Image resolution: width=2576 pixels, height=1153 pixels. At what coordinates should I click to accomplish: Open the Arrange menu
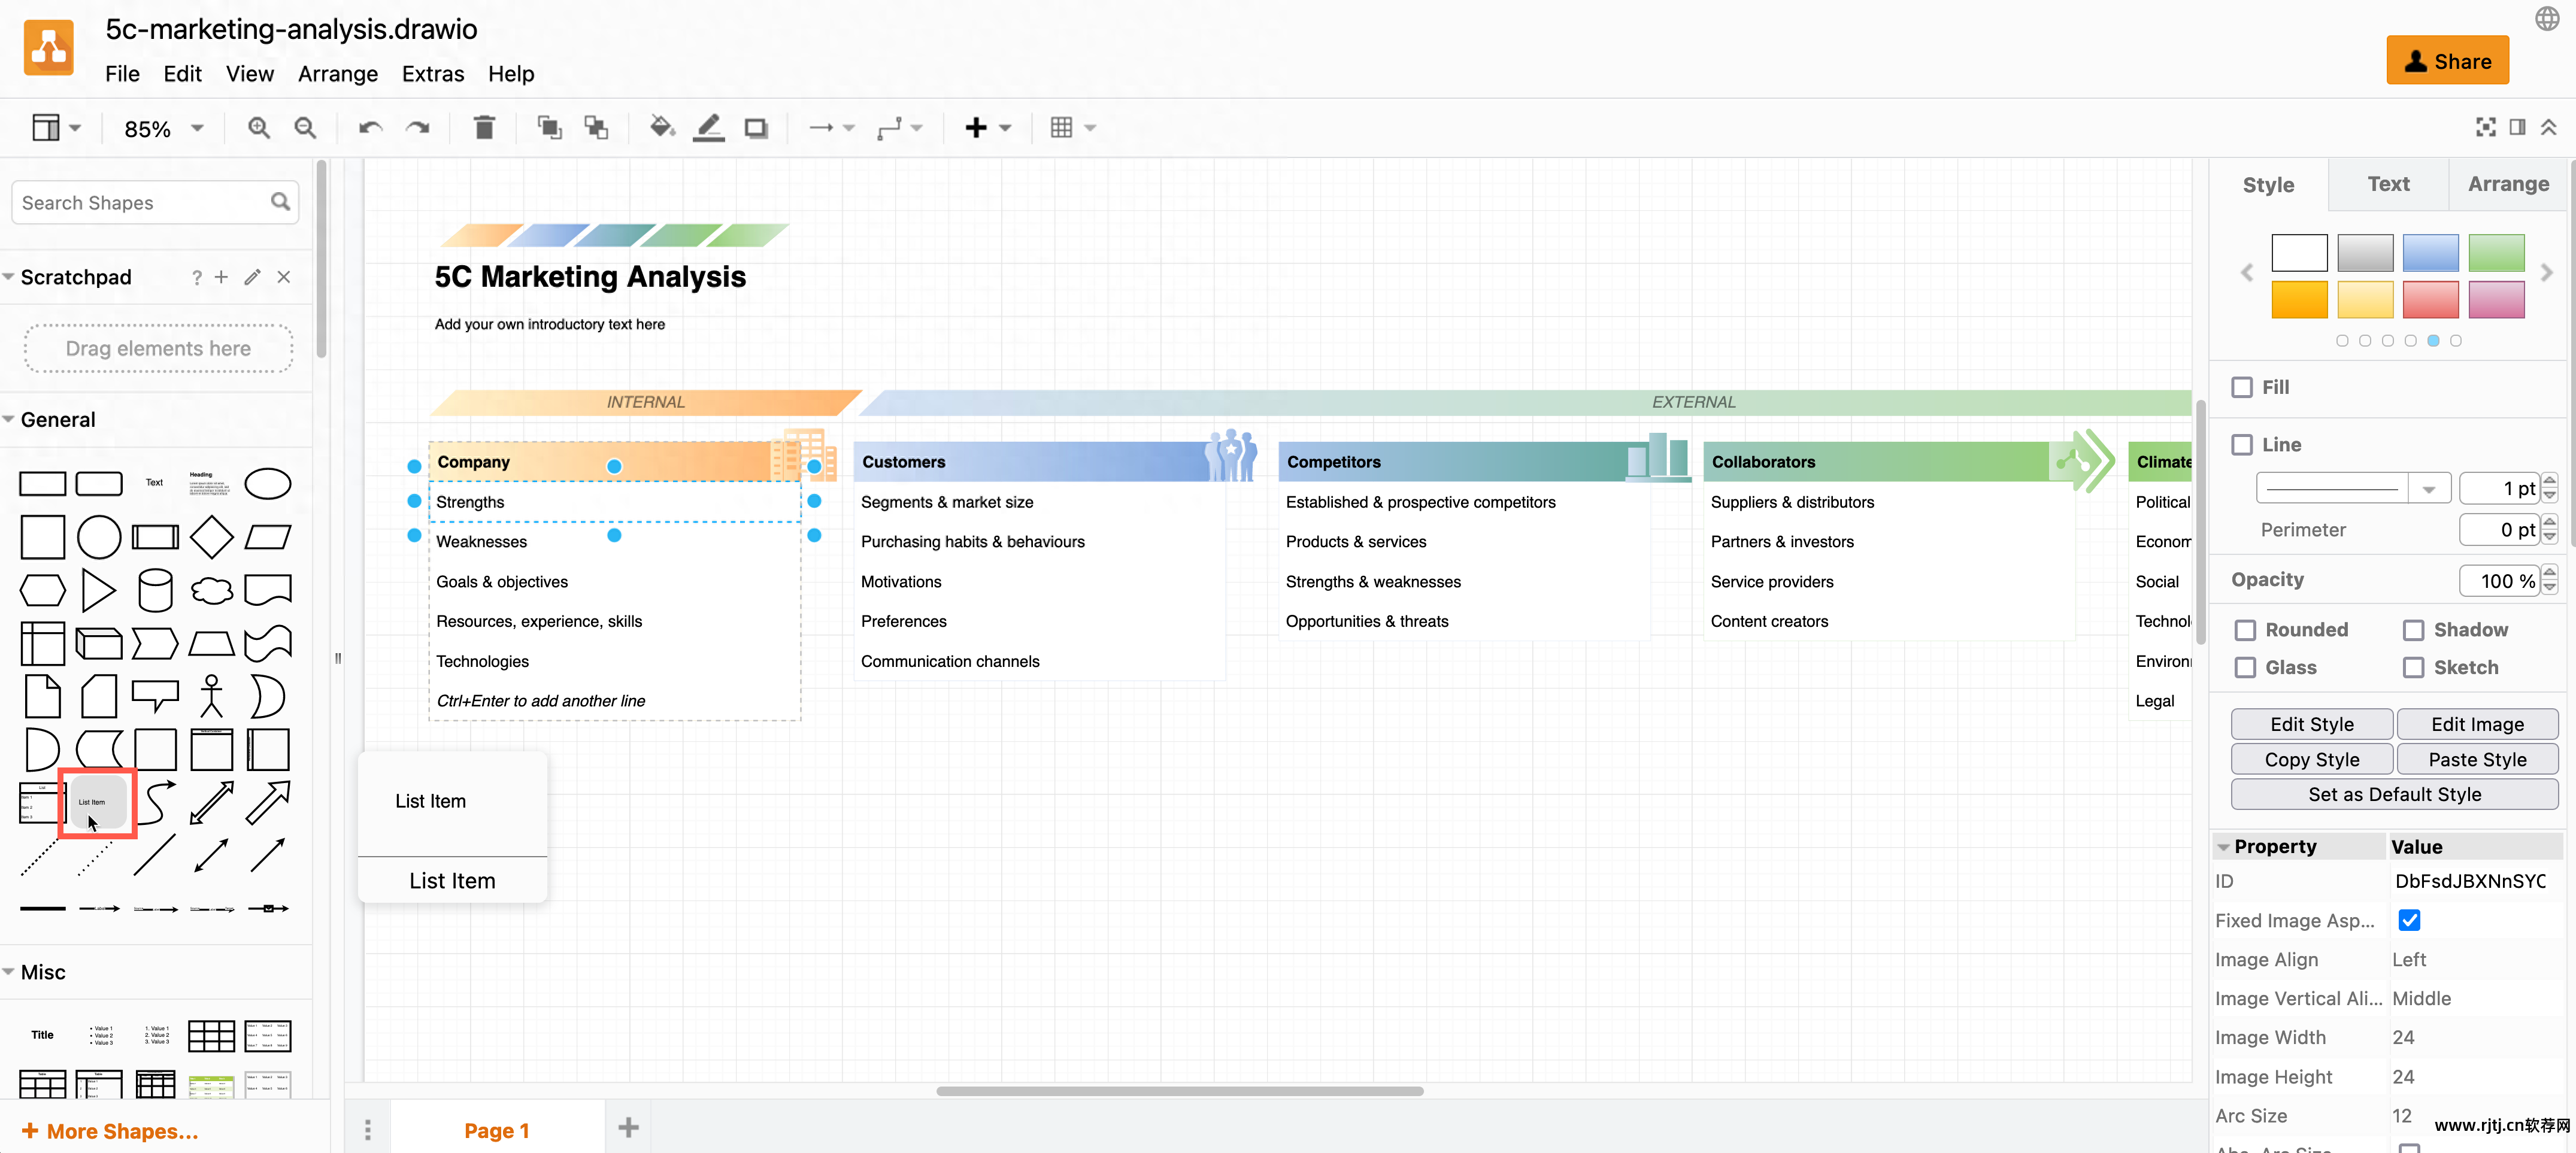[x=337, y=74]
